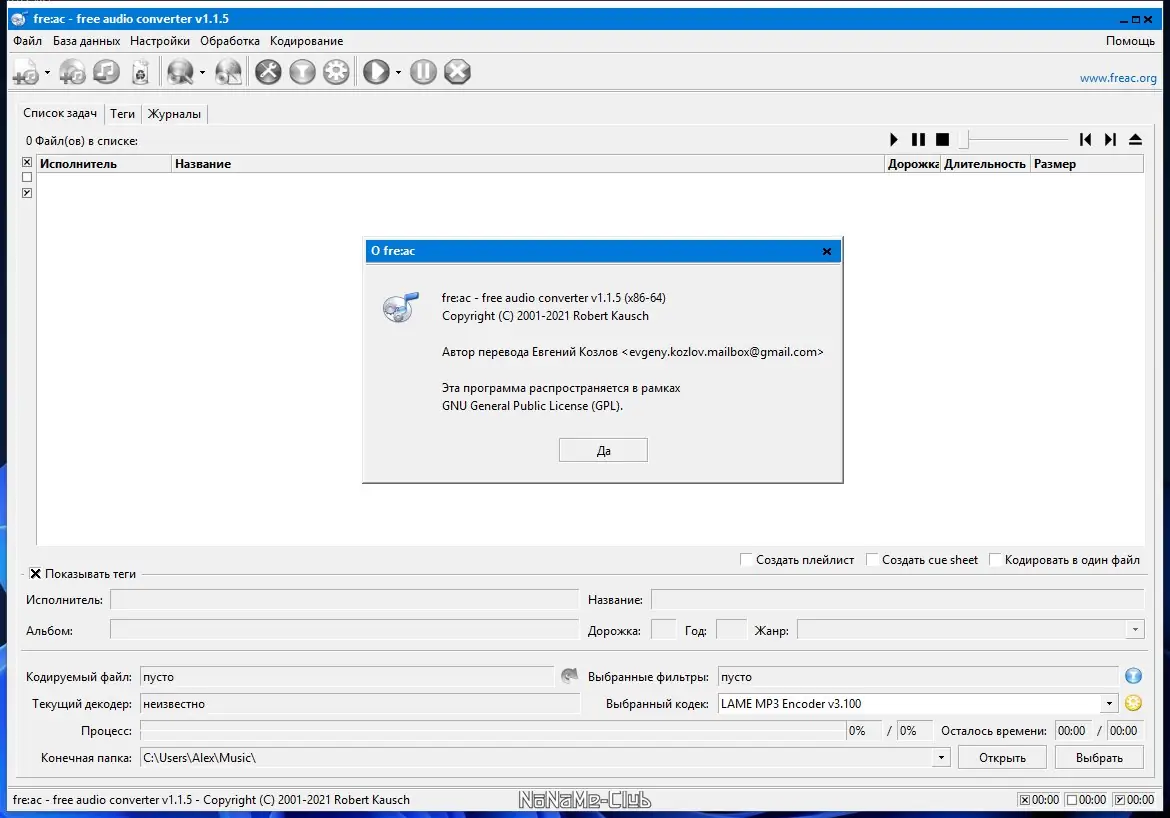1170x818 pixels.
Task: Open the Файл menu
Action: point(28,41)
